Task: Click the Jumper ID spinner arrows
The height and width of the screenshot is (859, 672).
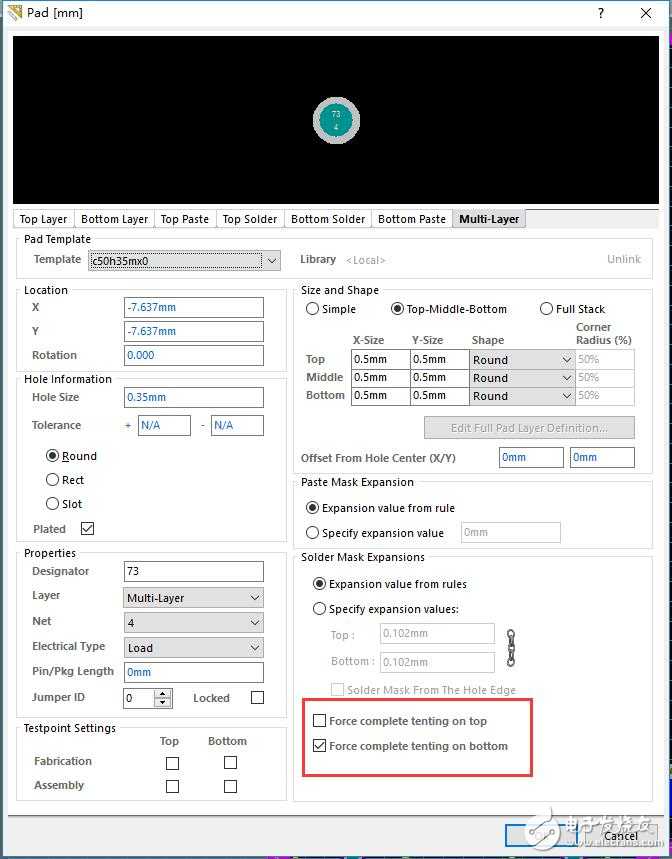Action: 163,698
